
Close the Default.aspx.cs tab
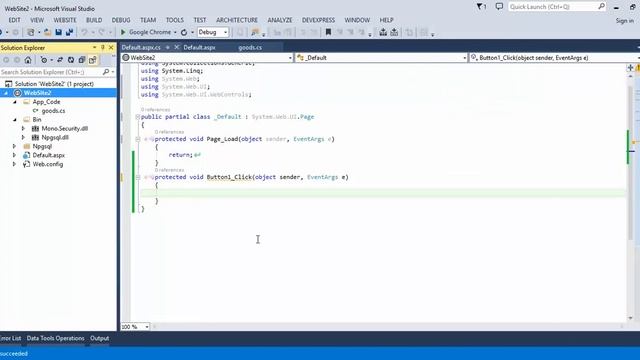pos(177,47)
